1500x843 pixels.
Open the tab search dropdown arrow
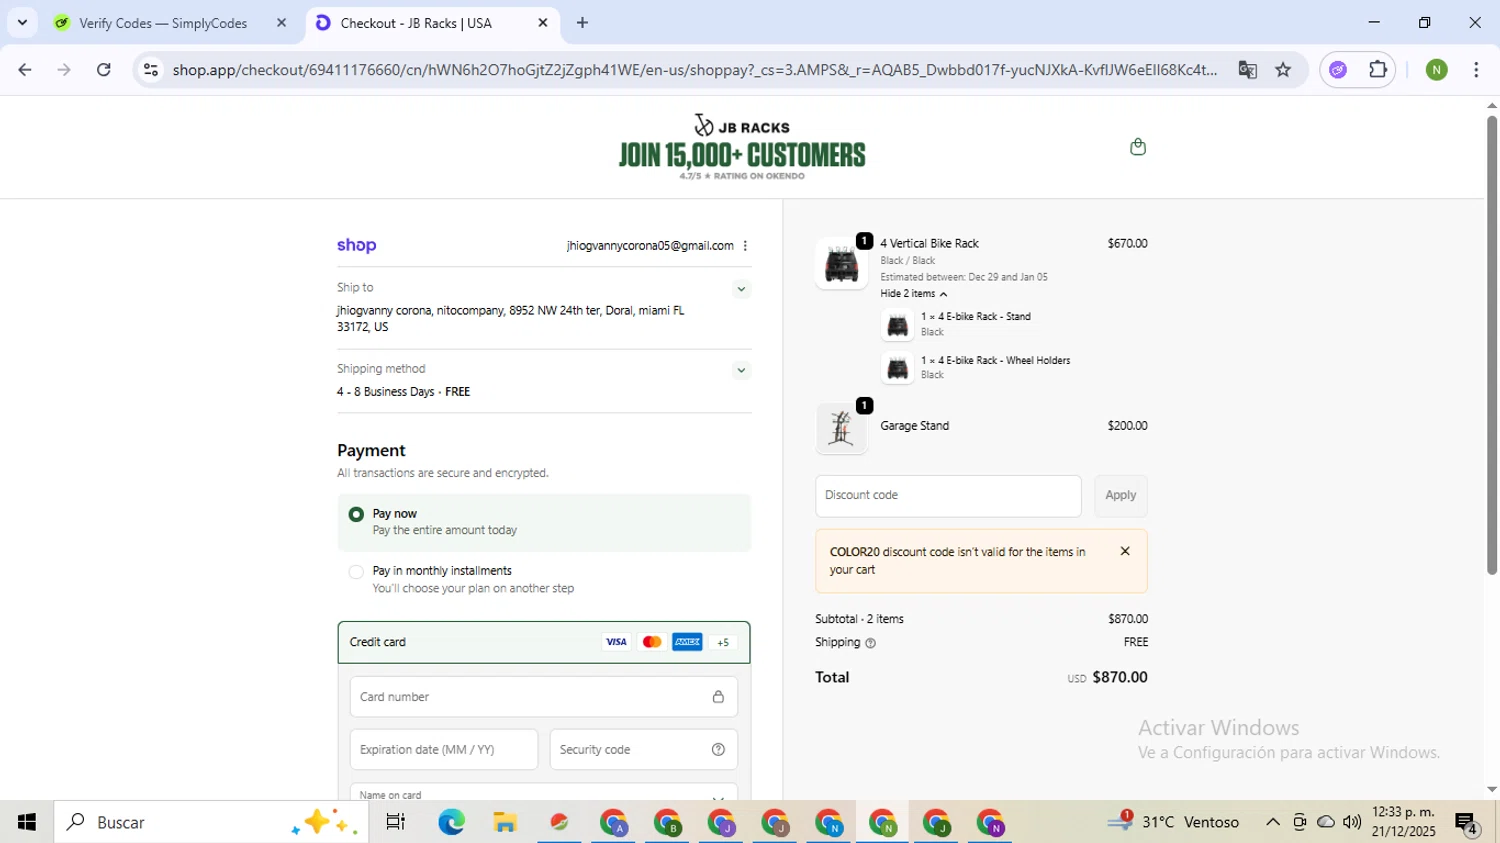[x=22, y=22]
